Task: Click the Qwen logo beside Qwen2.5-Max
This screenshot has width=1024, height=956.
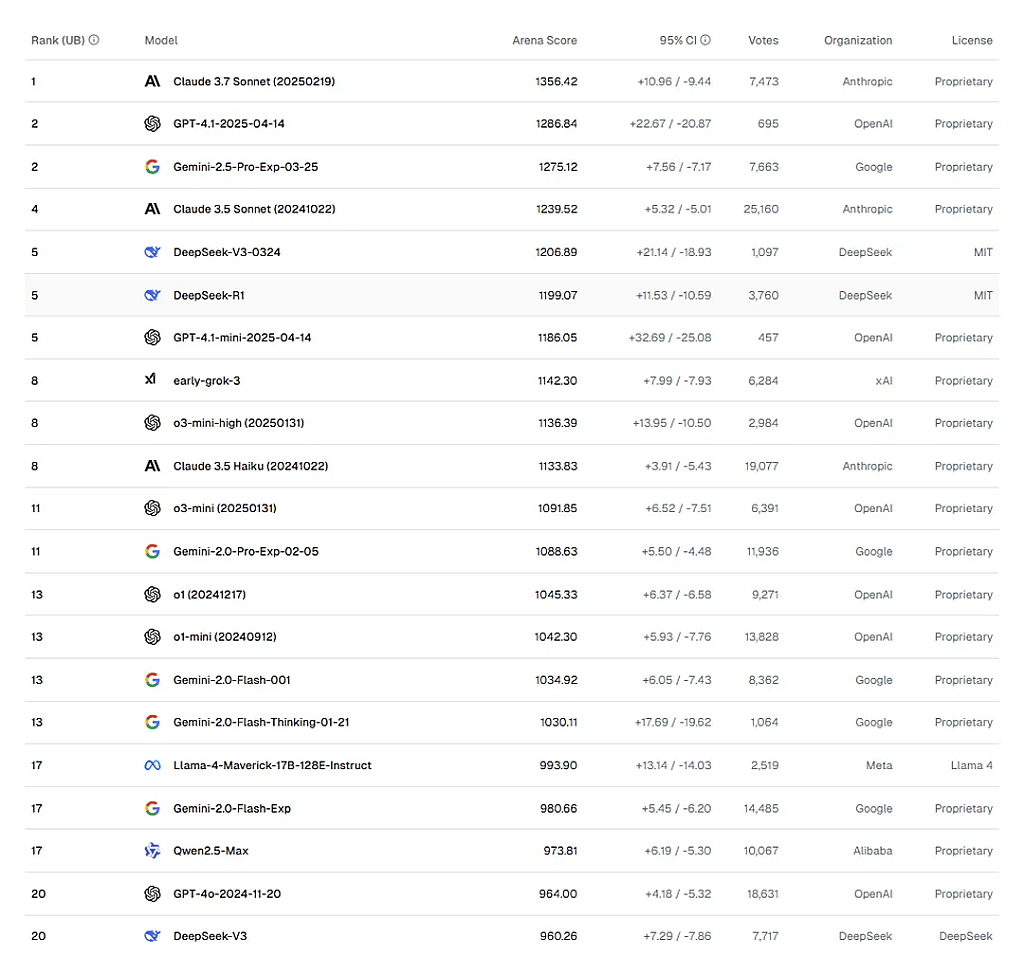Action: coord(152,851)
